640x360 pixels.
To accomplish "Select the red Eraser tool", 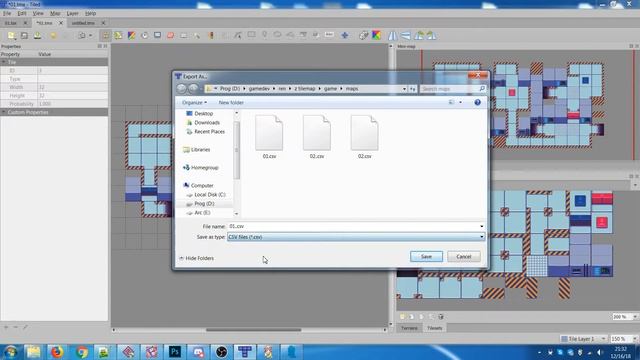I will [x=171, y=36].
